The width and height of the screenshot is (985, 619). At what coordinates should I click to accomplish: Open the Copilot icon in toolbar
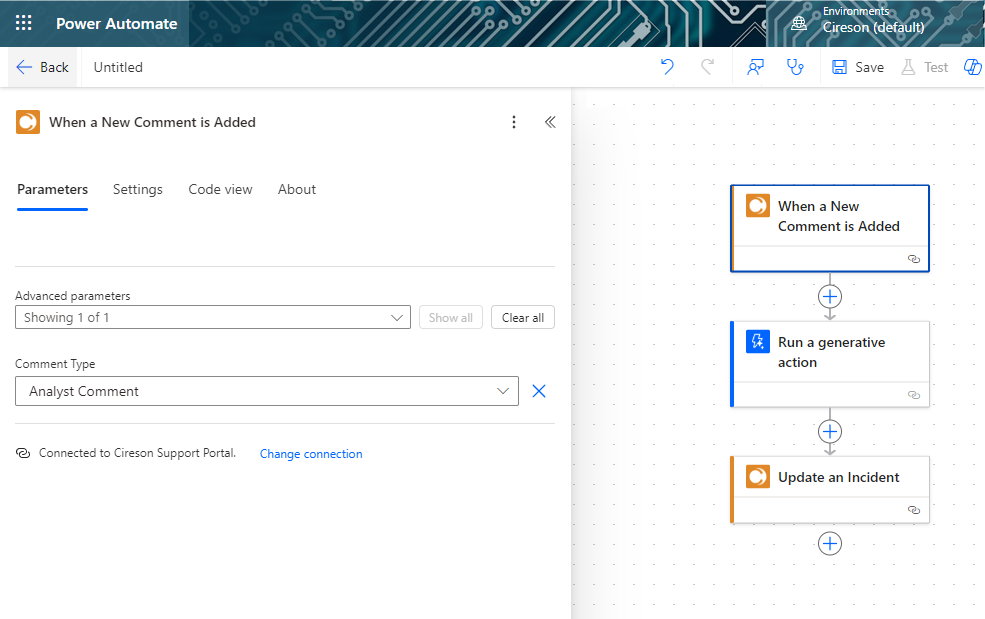click(x=973, y=67)
